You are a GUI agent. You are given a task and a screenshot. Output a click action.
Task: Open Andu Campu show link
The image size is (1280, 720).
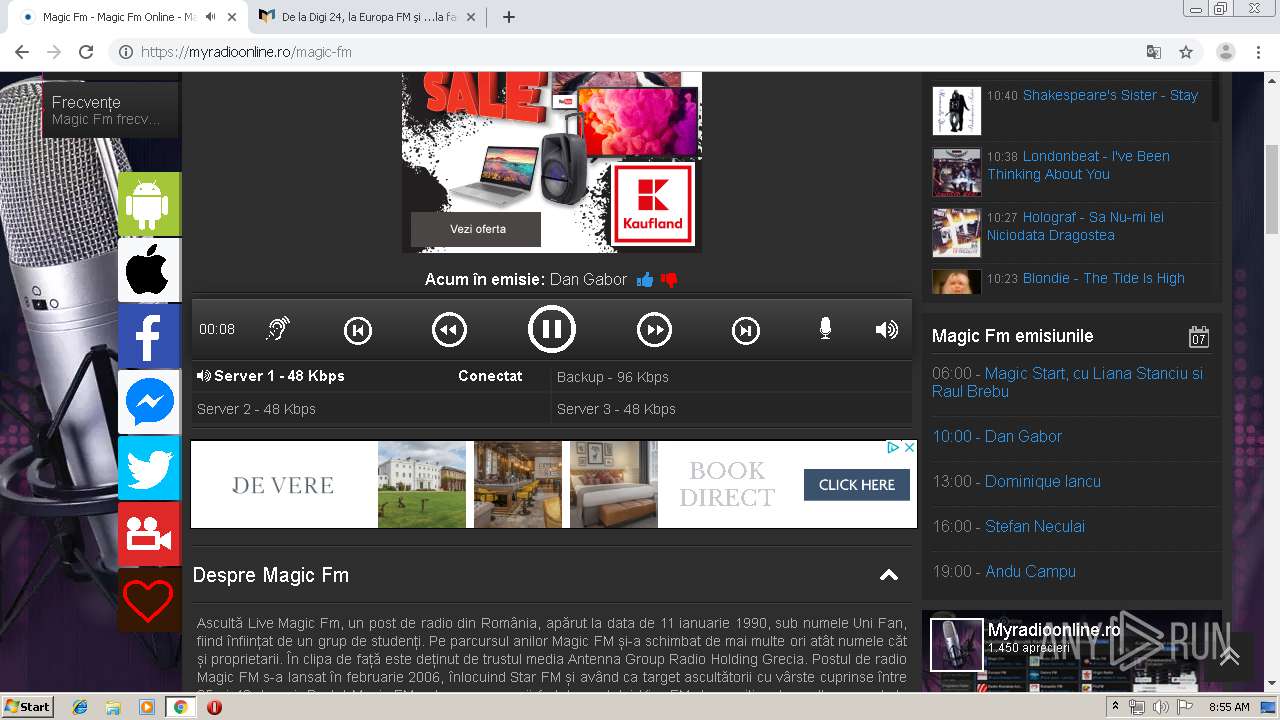[1030, 571]
